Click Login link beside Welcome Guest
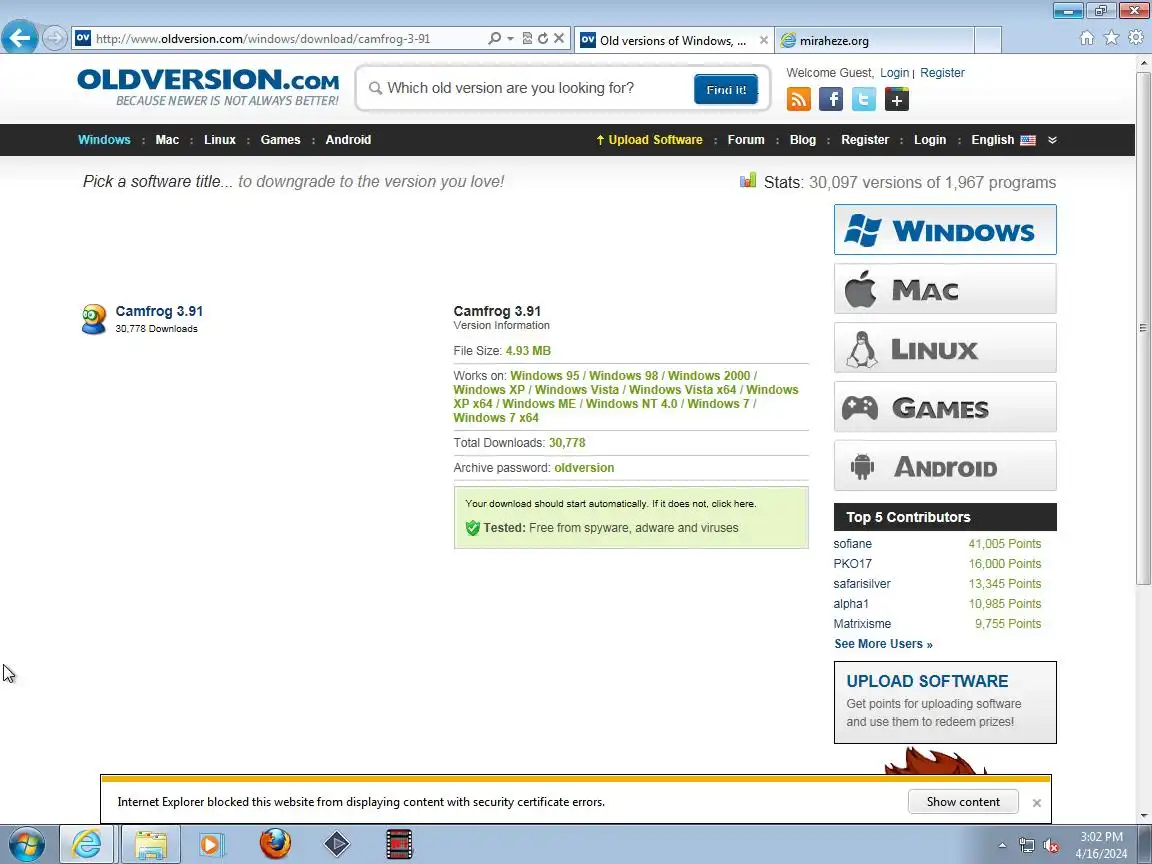 click(x=894, y=73)
